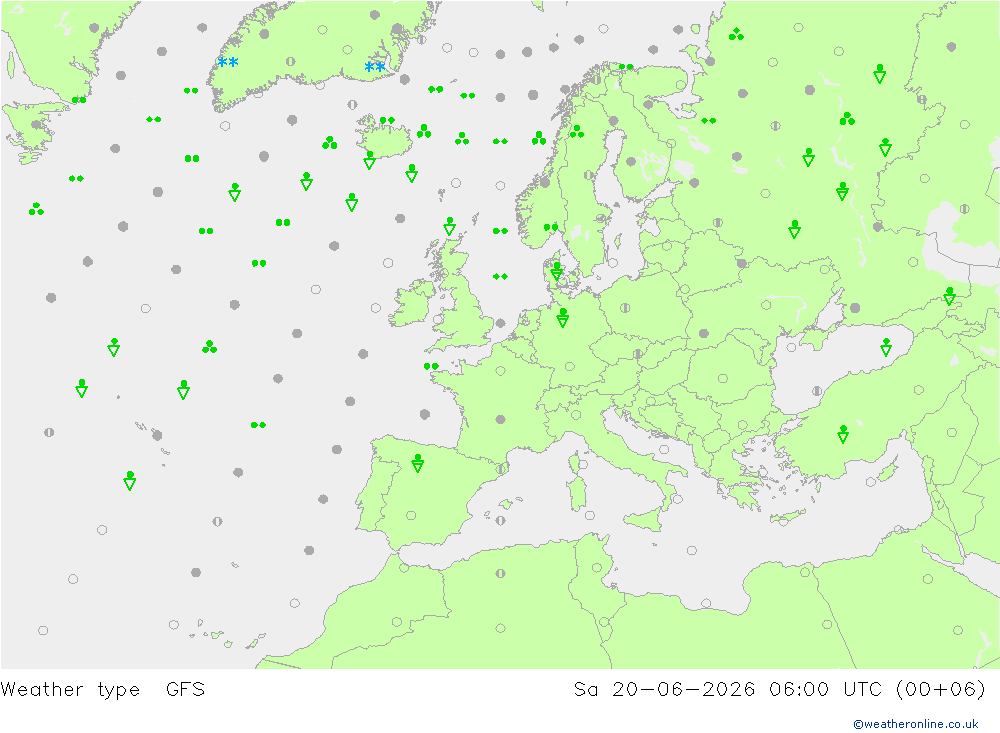
Task: Select the shower symbol over northern Germany
Action: coord(562,318)
